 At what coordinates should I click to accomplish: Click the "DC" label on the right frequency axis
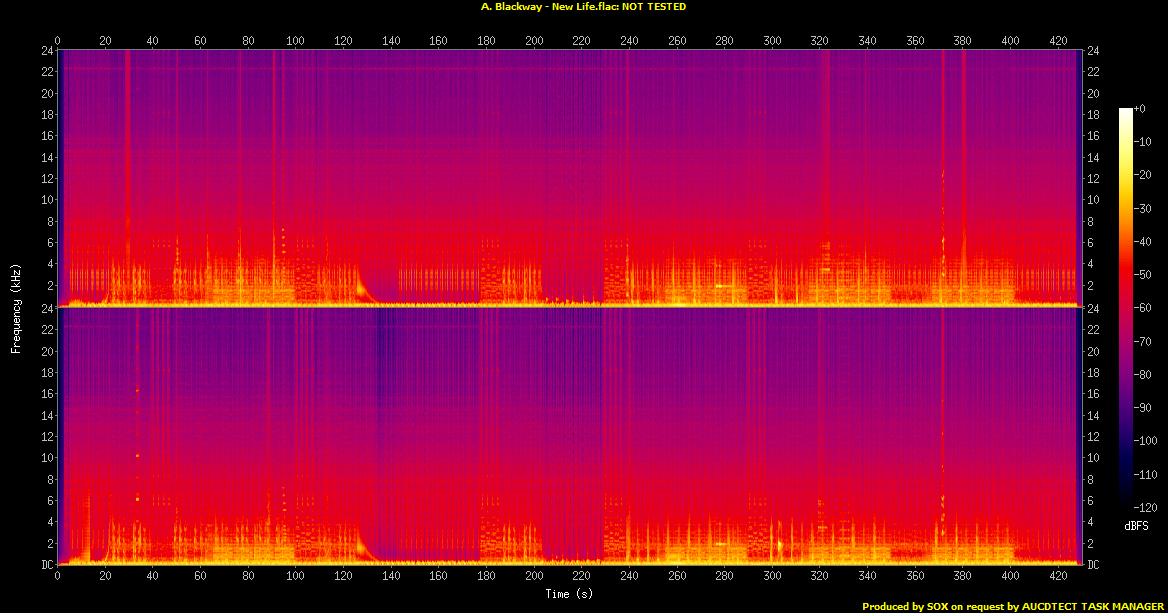(1093, 565)
